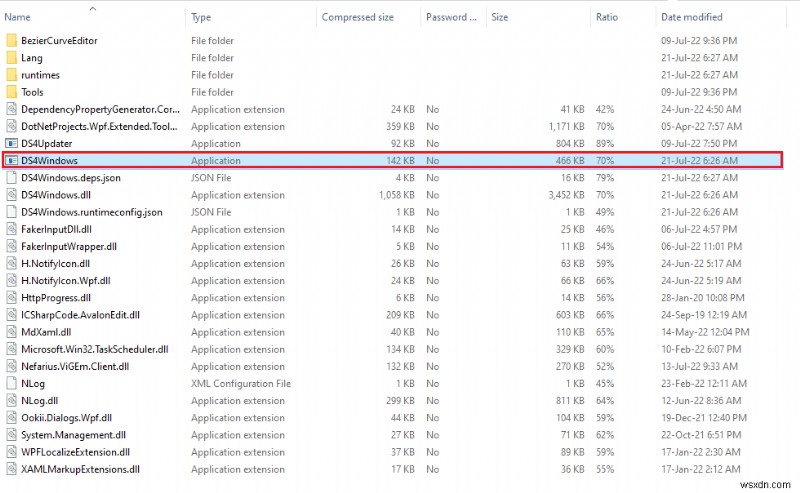The width and height of the screenshot is (800, 493).
Task: Click the Microsoft.Win32.TaskScheduler.dll file icon
Action: [11, 349]
